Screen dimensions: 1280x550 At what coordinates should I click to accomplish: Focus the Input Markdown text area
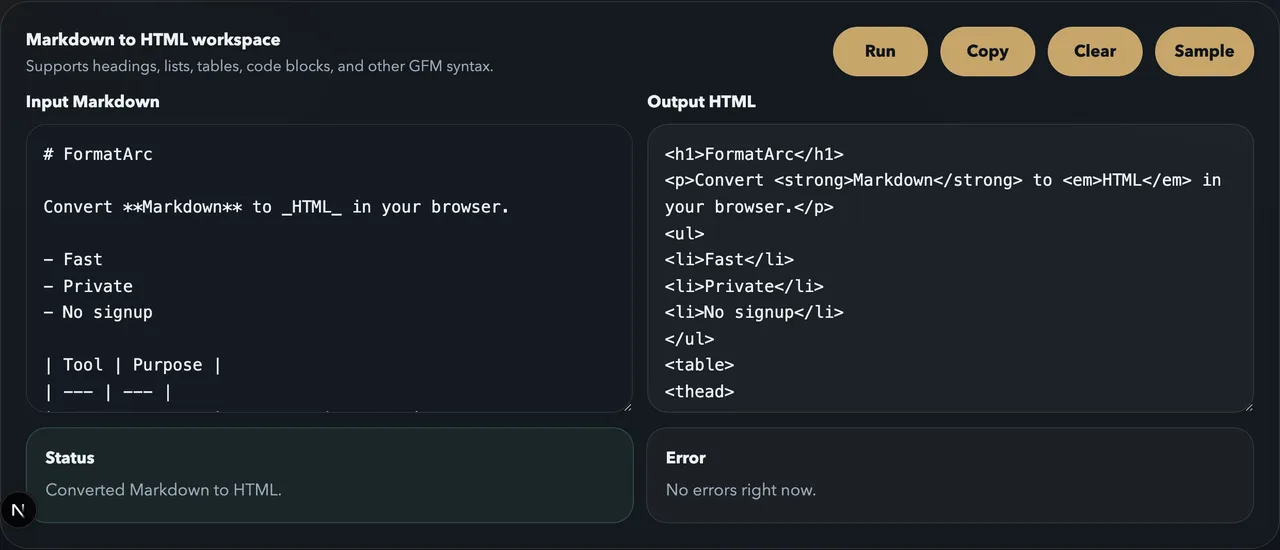[329, 268]
